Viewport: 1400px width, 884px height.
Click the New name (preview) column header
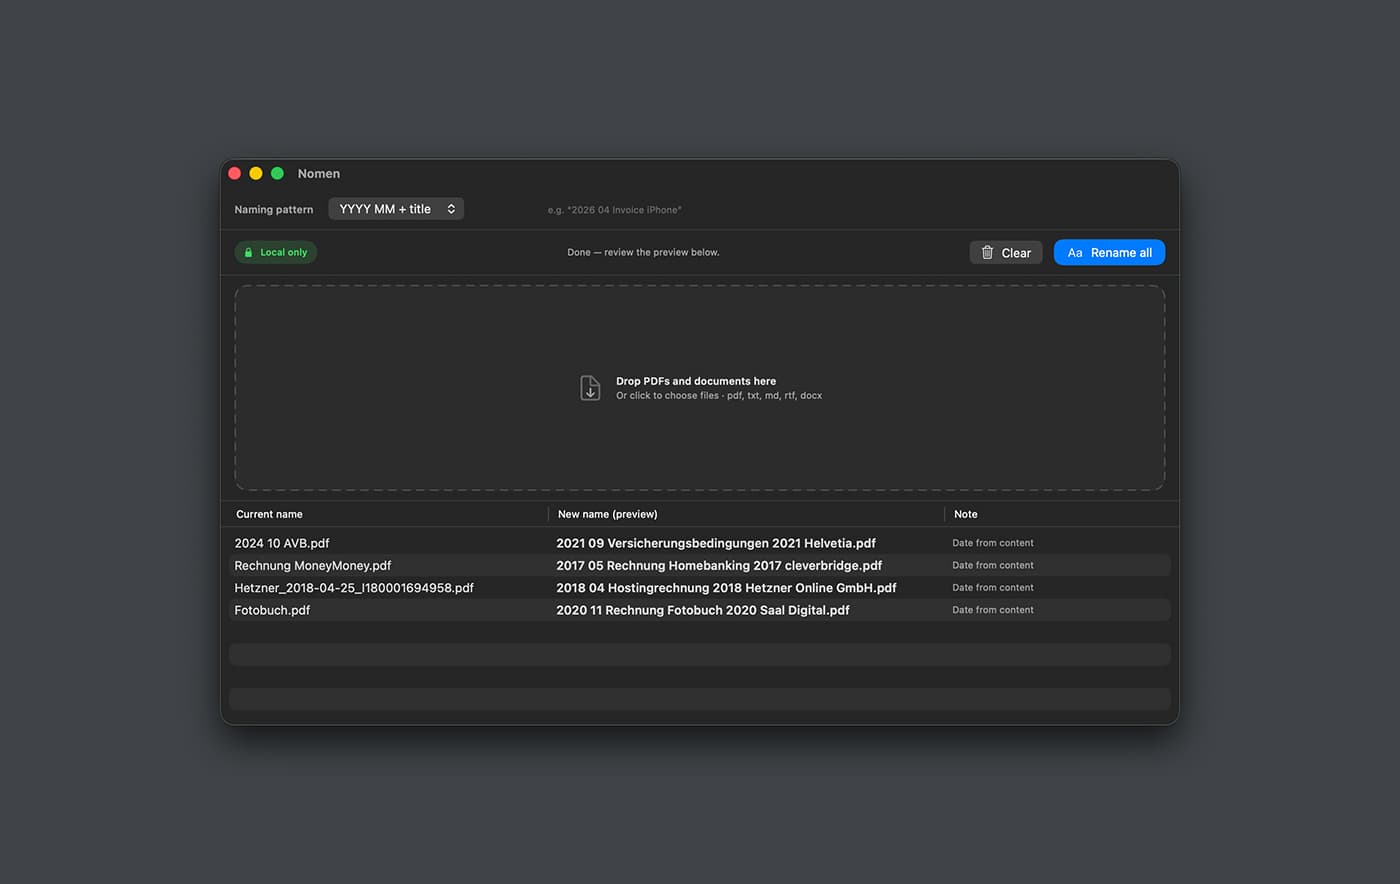607,514
